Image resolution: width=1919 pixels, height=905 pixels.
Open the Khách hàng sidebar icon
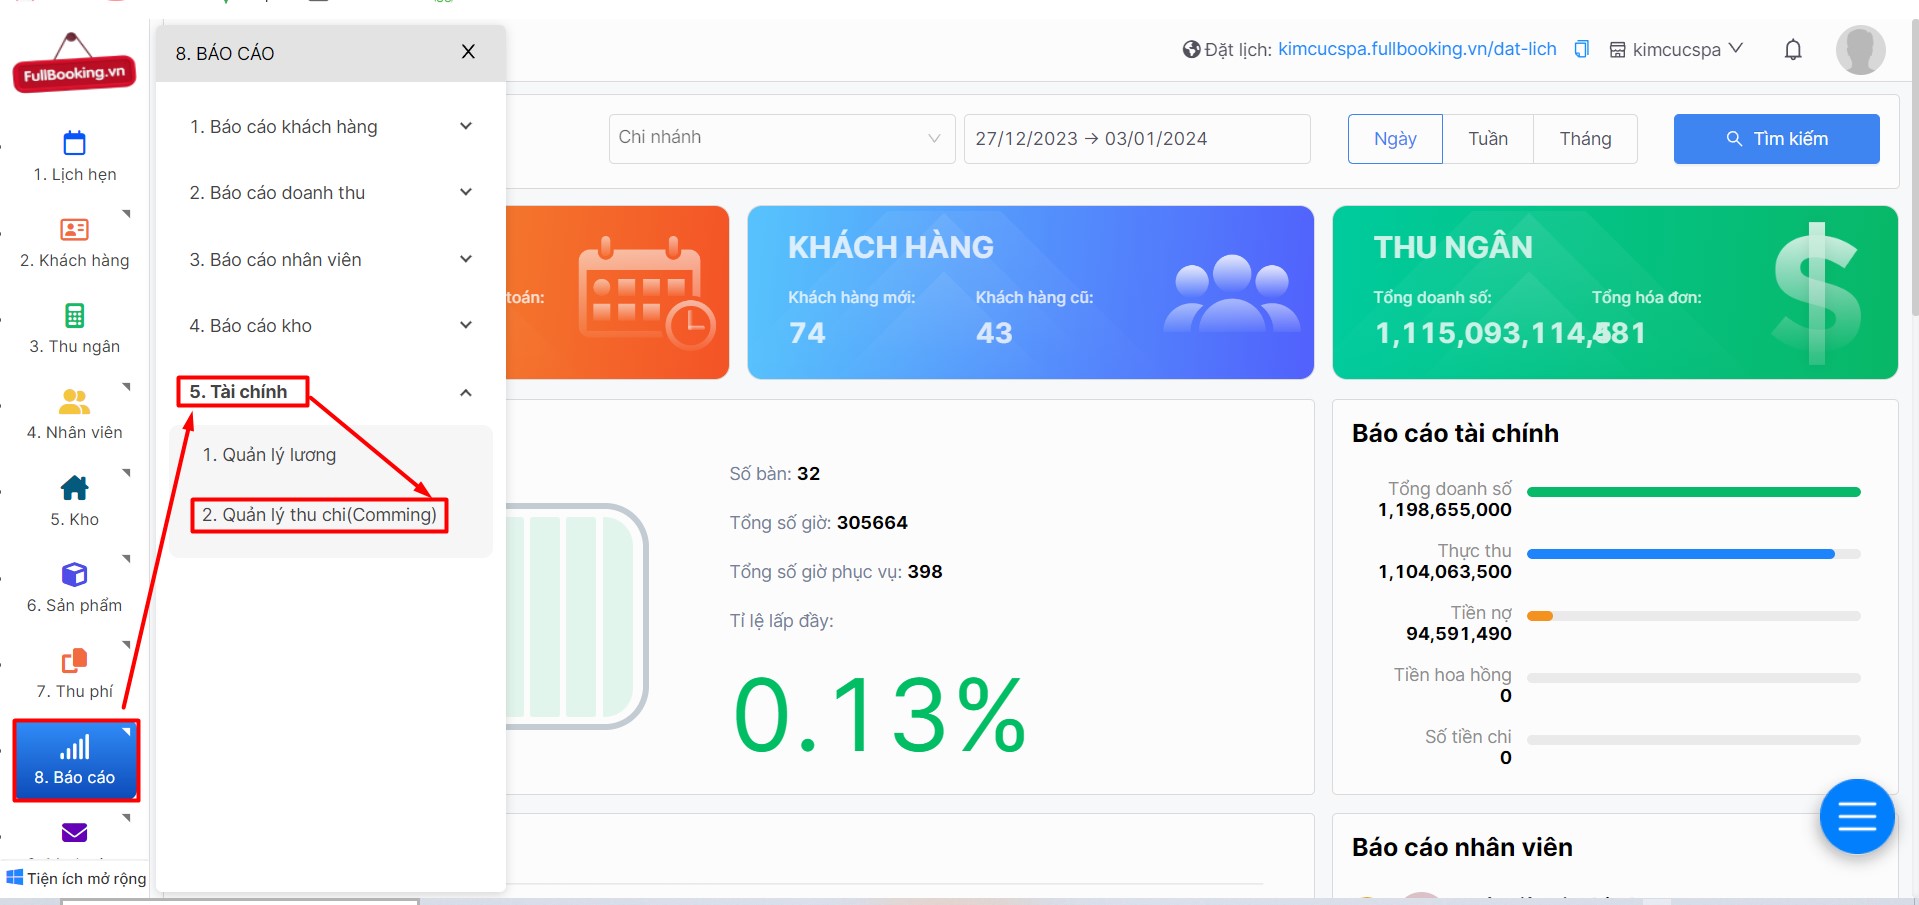(74, 229)
